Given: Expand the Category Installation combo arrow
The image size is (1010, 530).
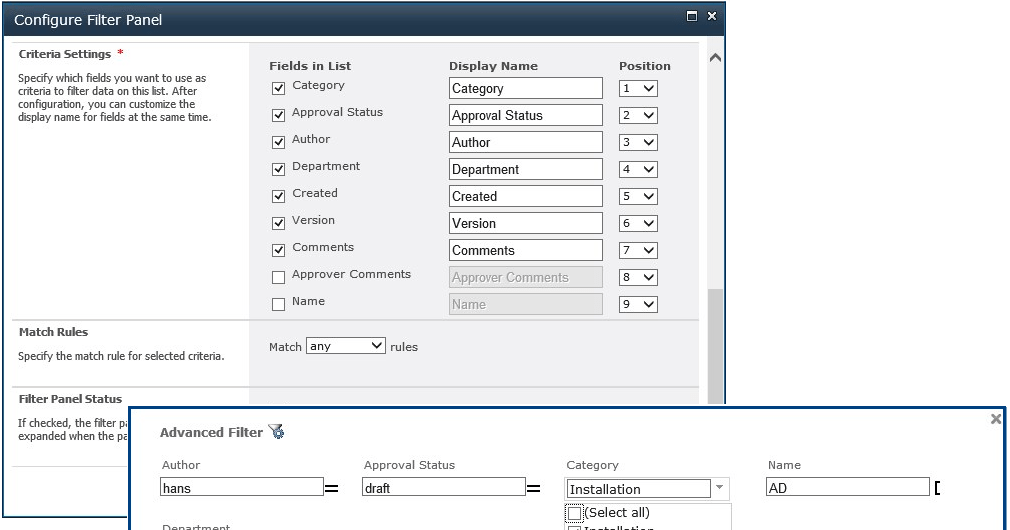Looking at the screenshot, I should click(719, 488).
